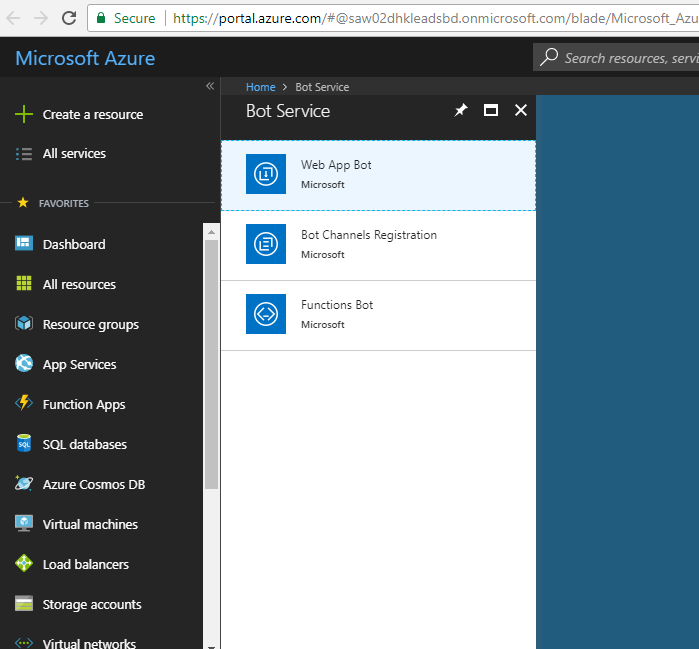The image size is (699, 649).
Task: Click the green plus Create a resource icon
Action: point(24,114)
